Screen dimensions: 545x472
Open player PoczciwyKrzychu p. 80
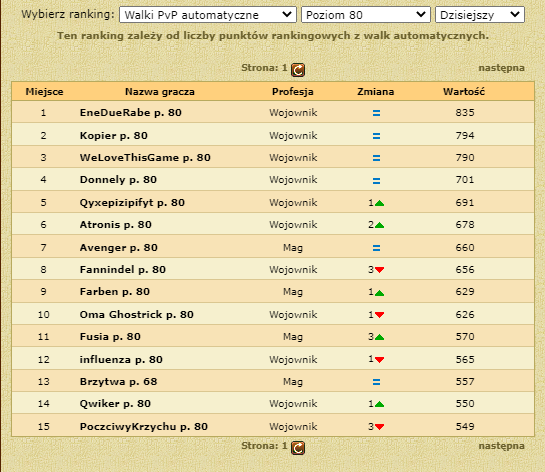tap(144, 426)
